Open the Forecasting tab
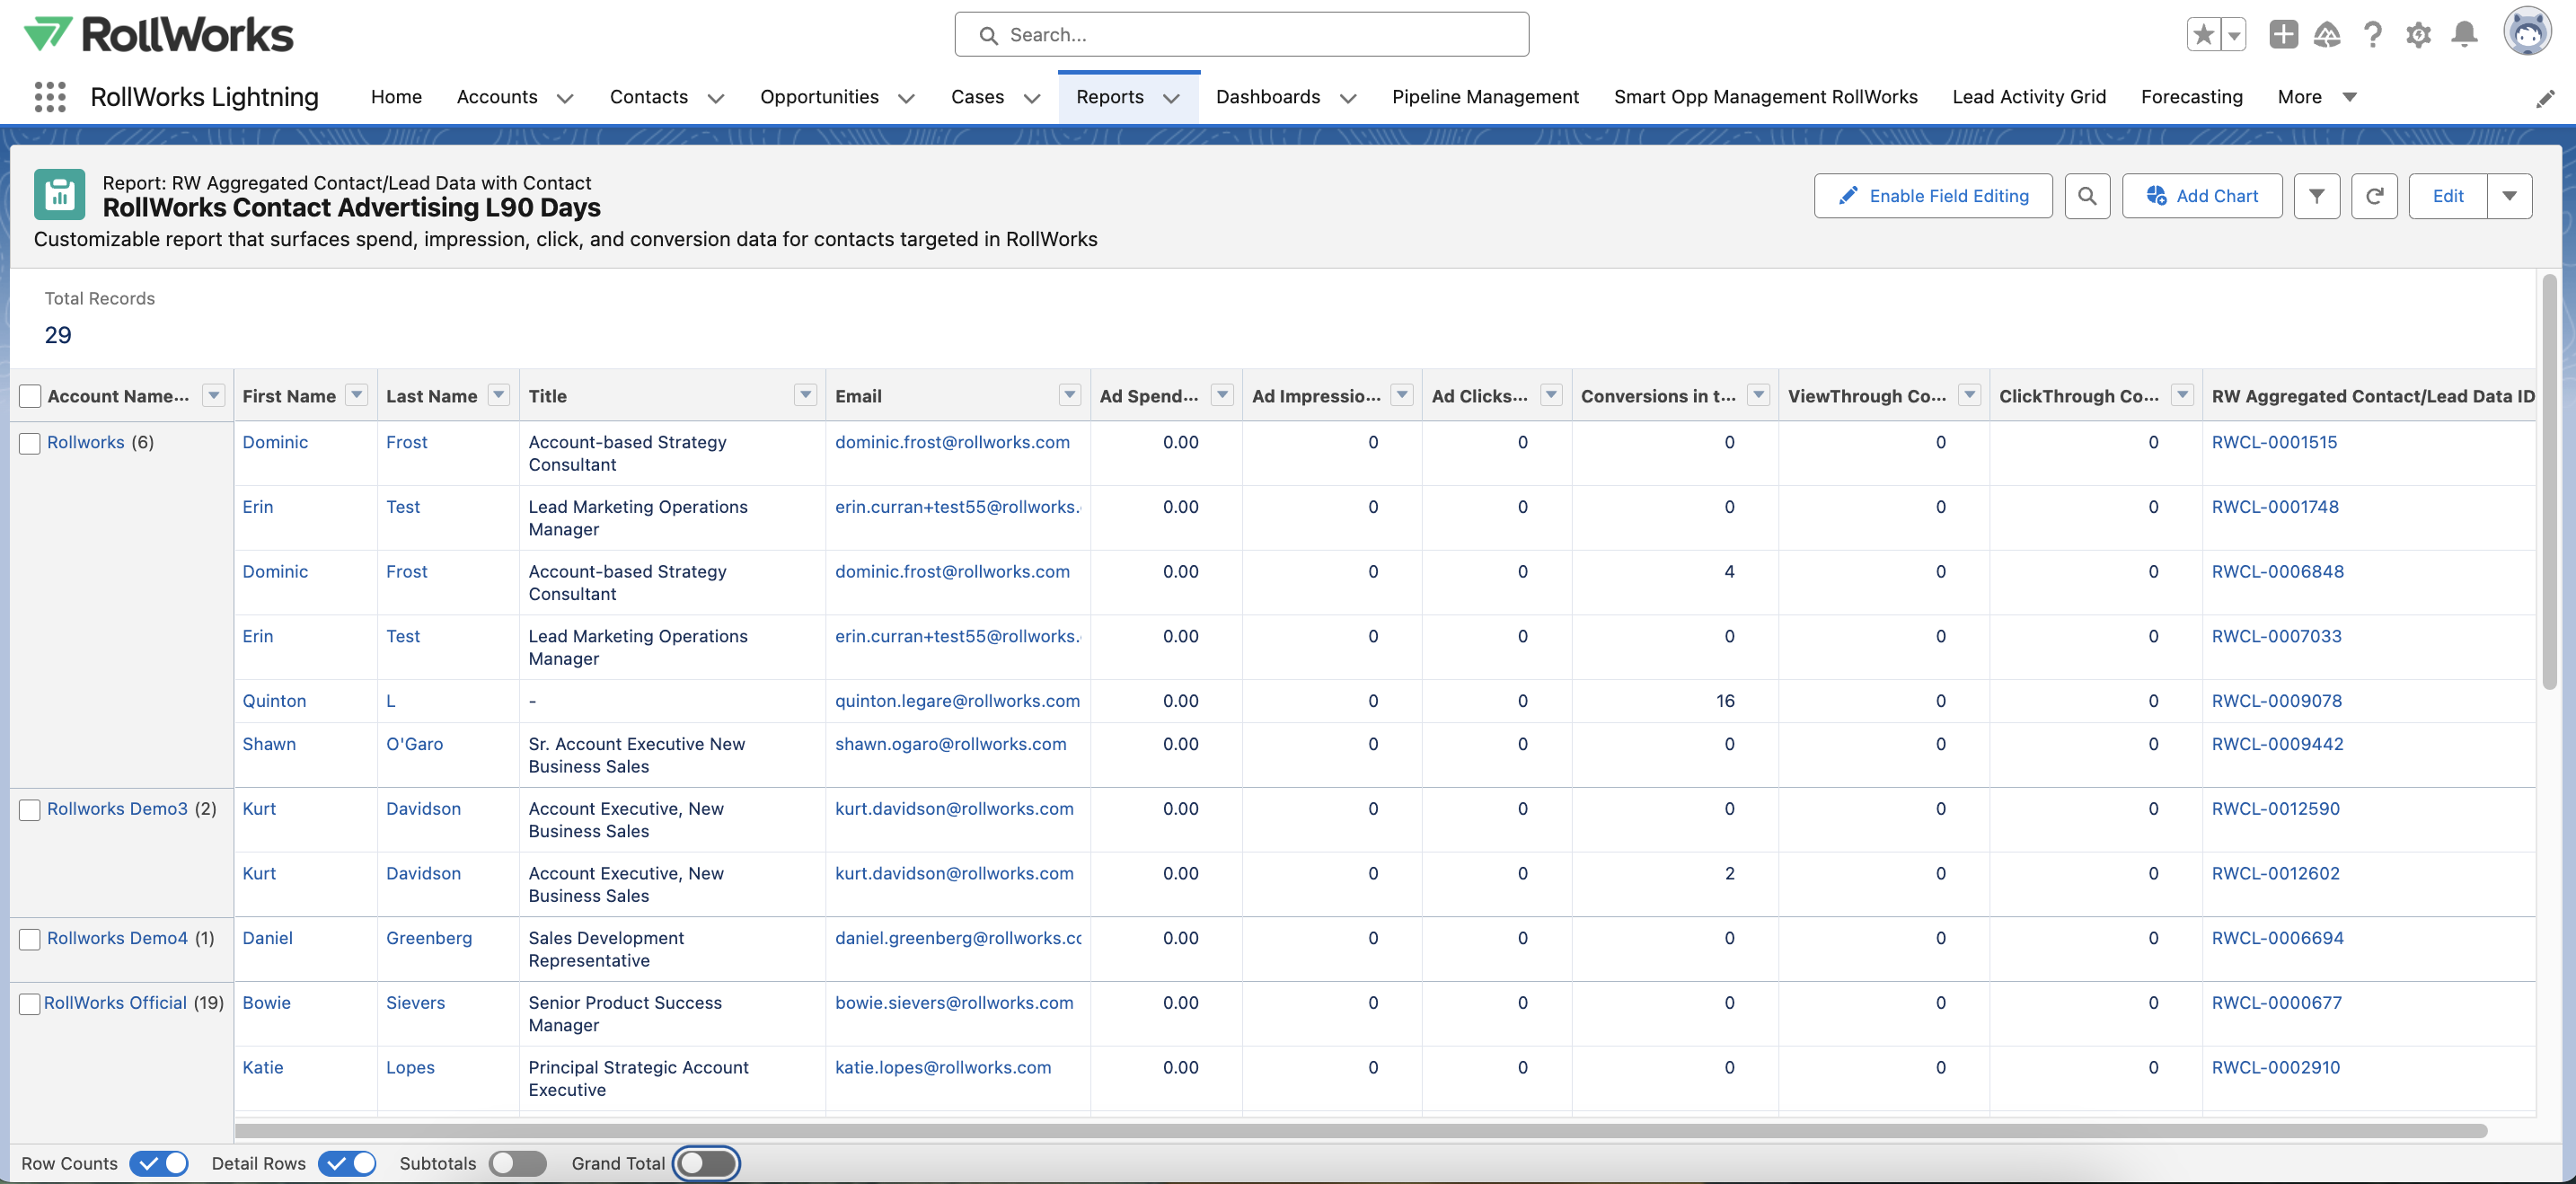2576x1184 pixels. point(2191,97)
